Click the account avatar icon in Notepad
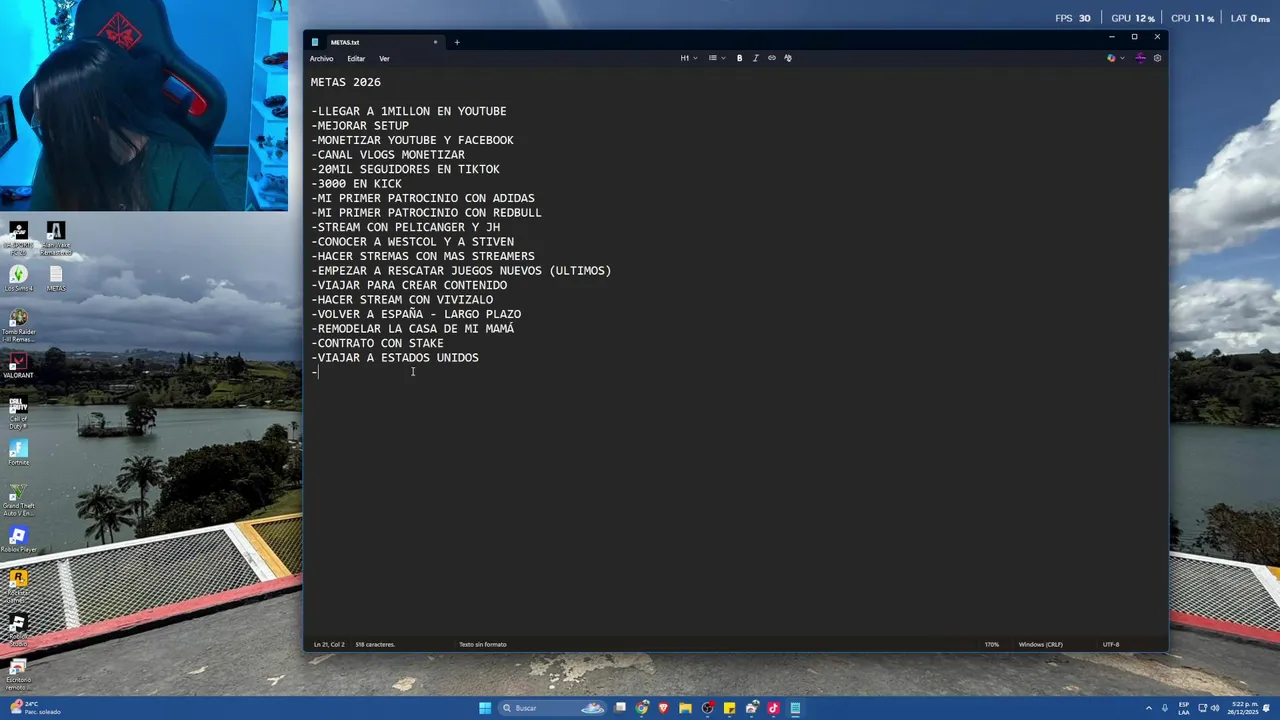The height and width of the screenshot is (720, 1280). pyautogui.click(x=1140, y=58)
